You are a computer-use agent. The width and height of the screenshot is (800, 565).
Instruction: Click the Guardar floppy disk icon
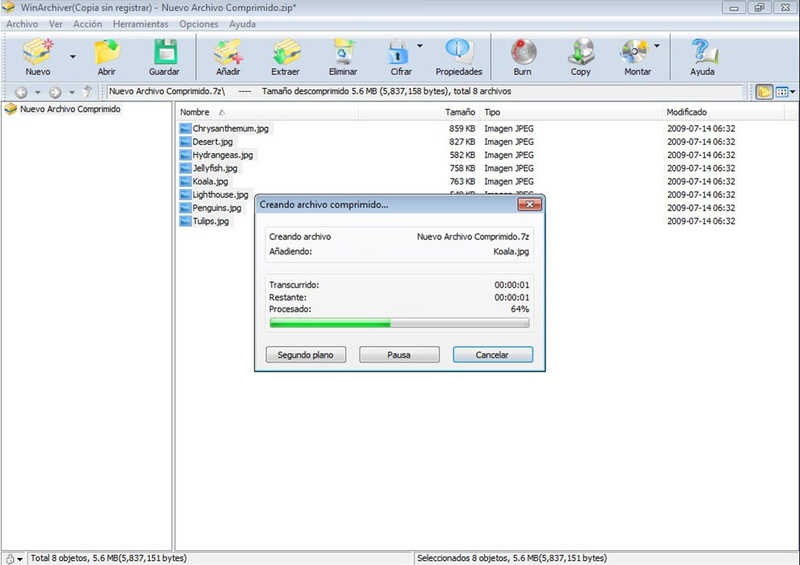(165, 52)
